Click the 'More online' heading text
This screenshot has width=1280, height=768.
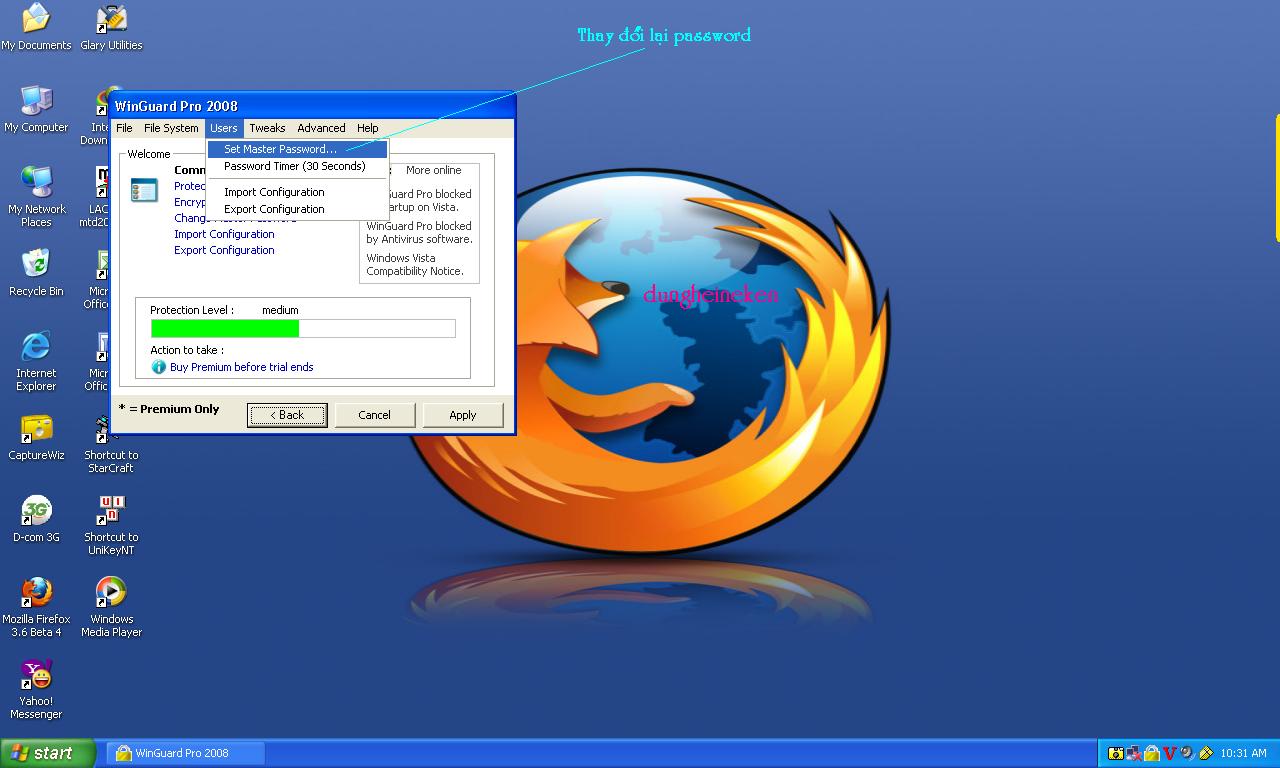[433, 170]
